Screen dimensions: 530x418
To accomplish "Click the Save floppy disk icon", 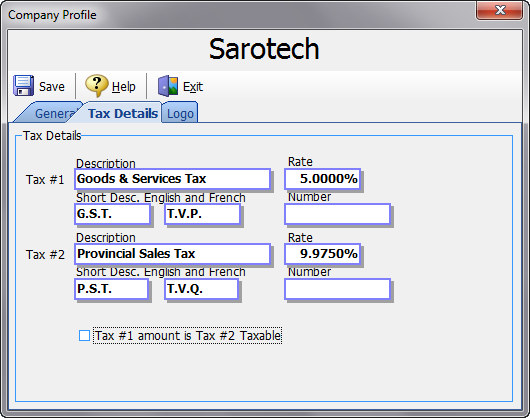I will click(23, 86).
